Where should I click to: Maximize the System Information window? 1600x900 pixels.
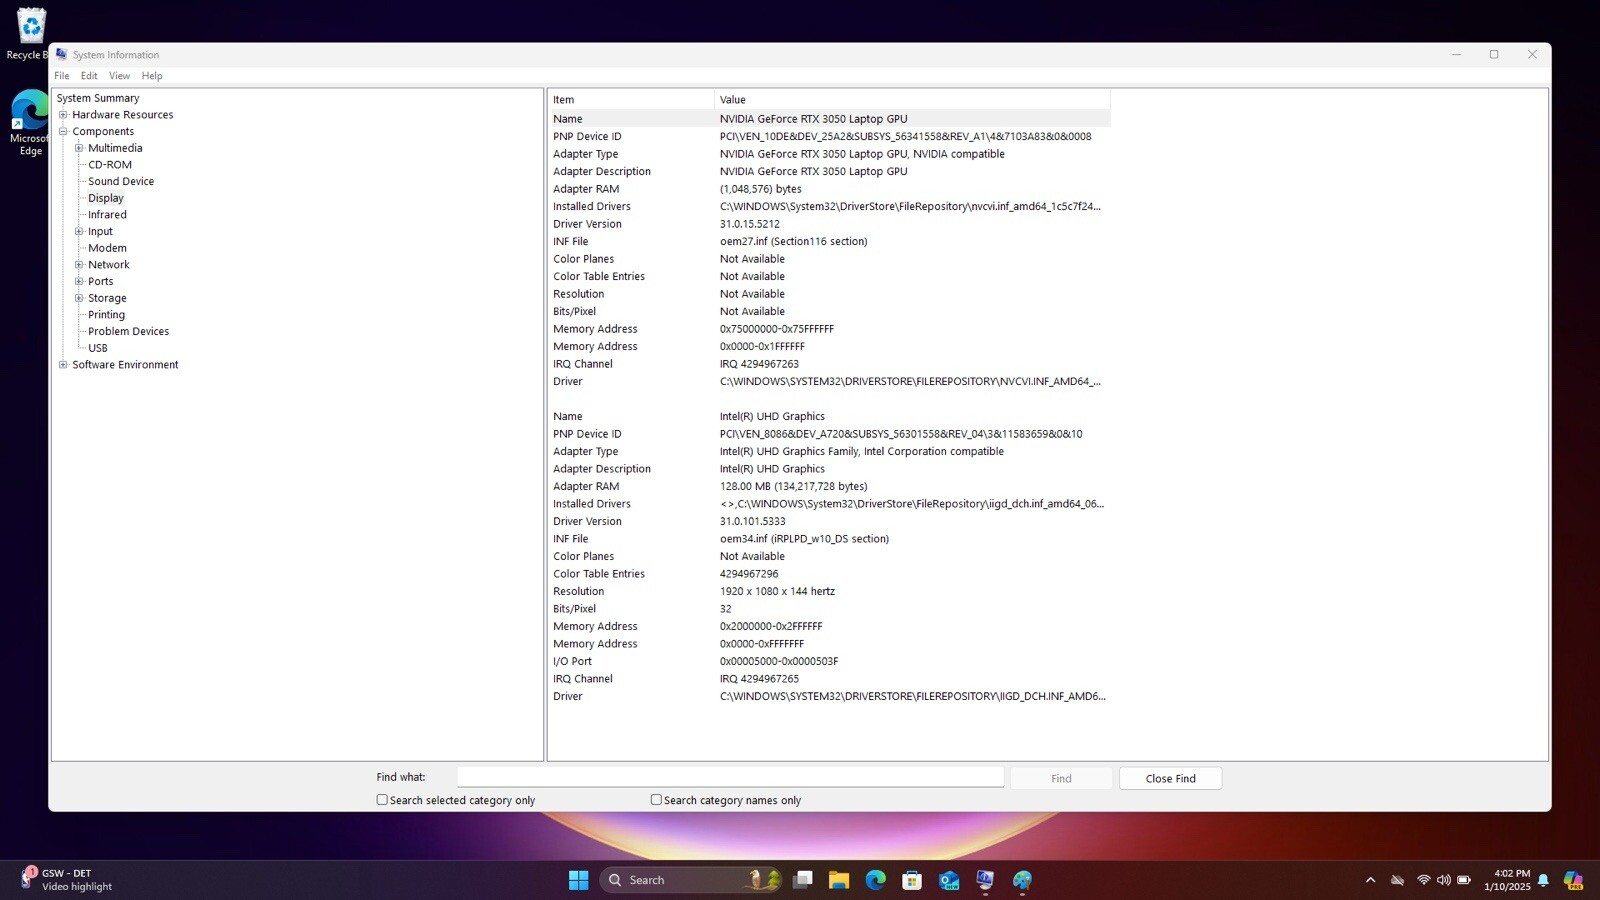[1494, 55]
